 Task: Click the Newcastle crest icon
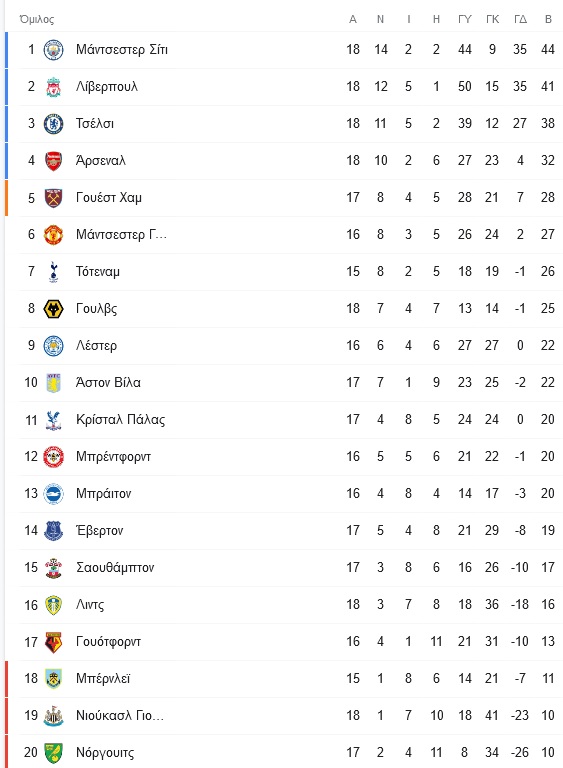coord(53,716)
